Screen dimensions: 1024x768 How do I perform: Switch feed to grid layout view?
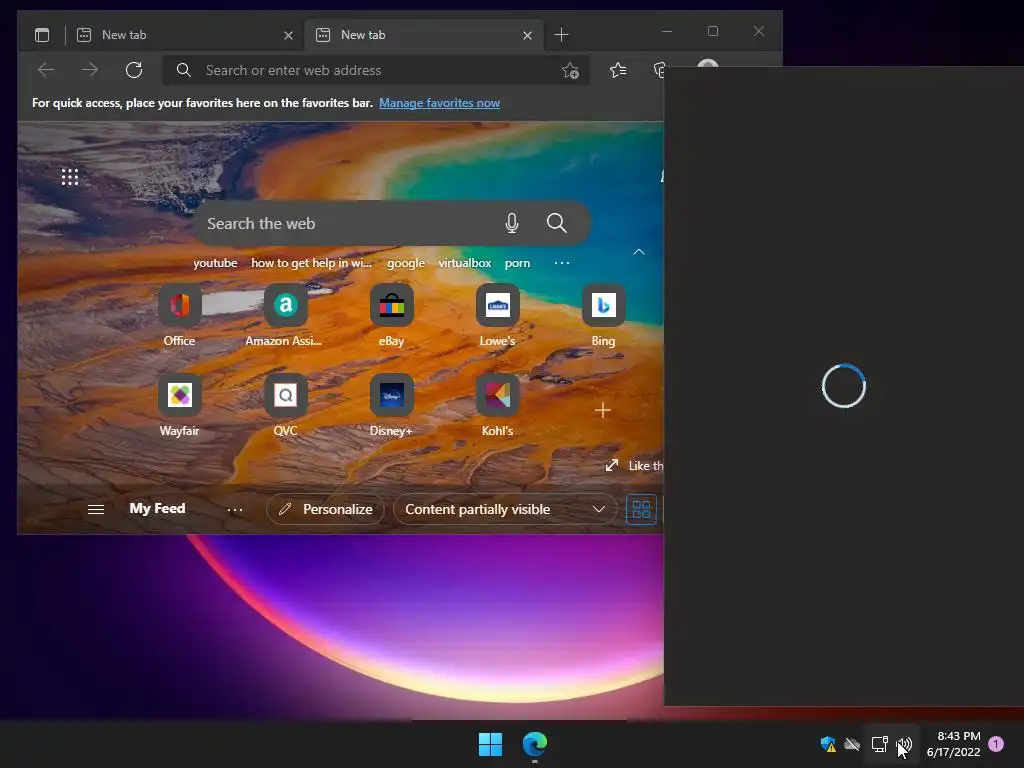coord(641,509)
